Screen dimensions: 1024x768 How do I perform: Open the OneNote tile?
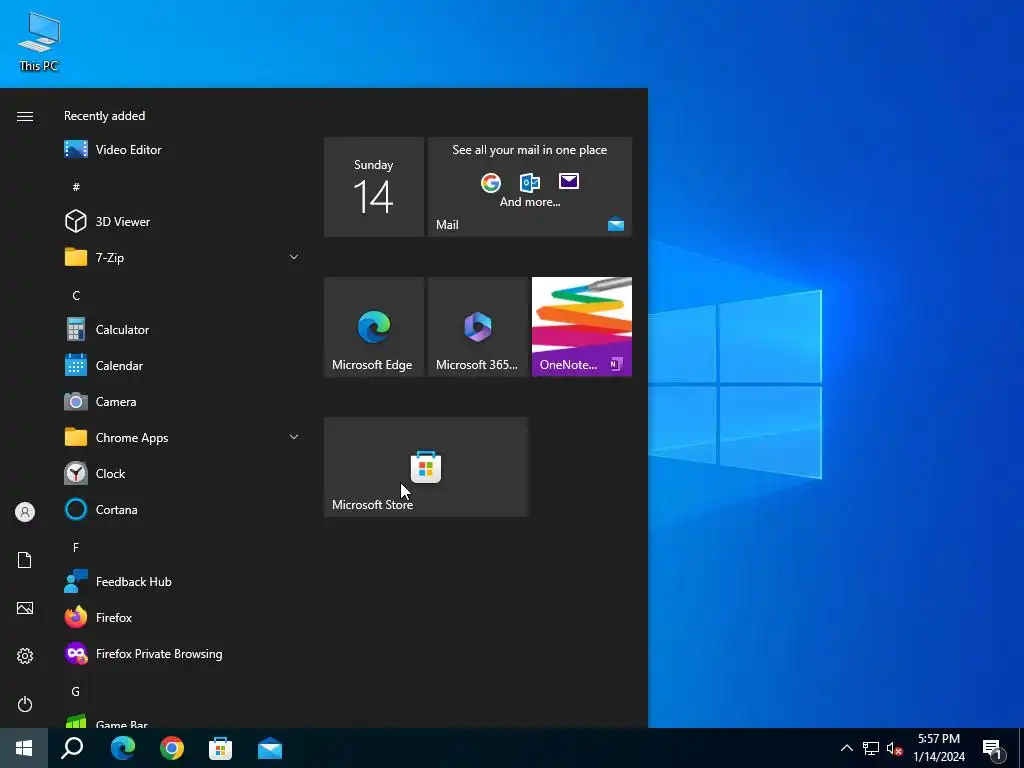pyautogui.click(x=582, y=327)
